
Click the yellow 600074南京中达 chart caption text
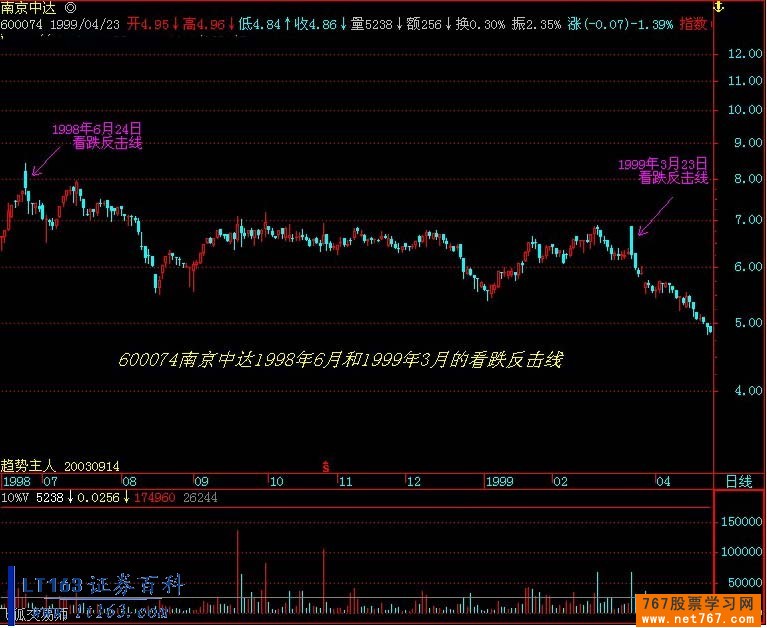[340, 359]
